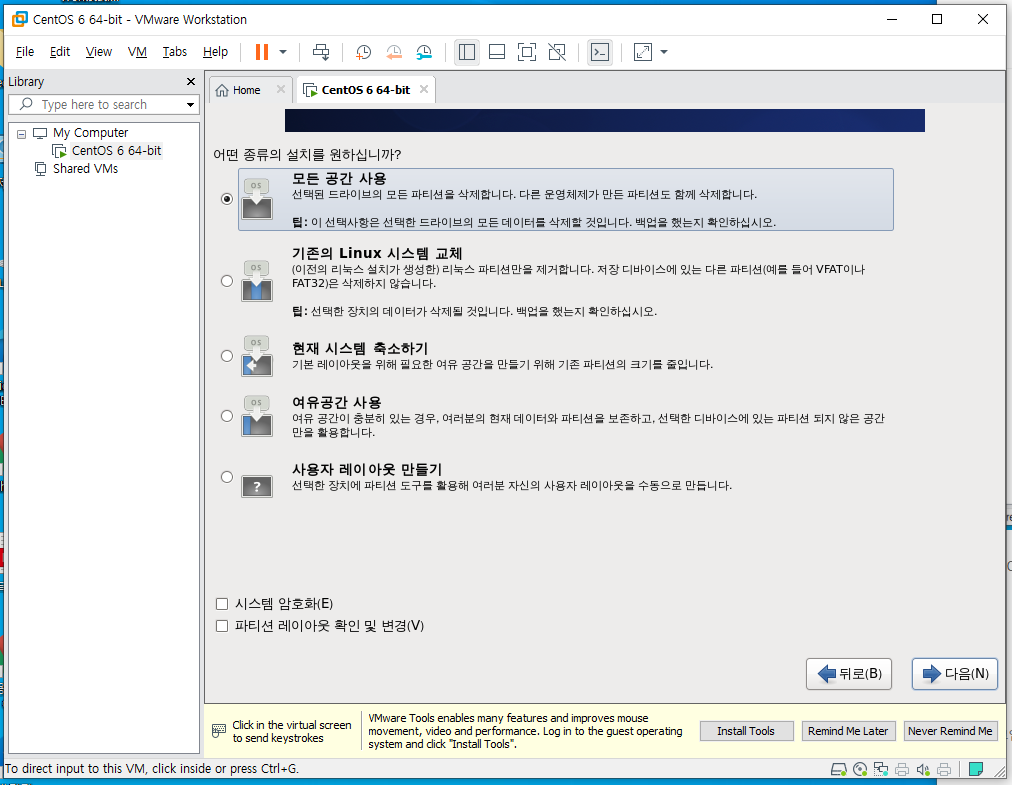Toggle the thumbnail bar view icon

point(497,52)
